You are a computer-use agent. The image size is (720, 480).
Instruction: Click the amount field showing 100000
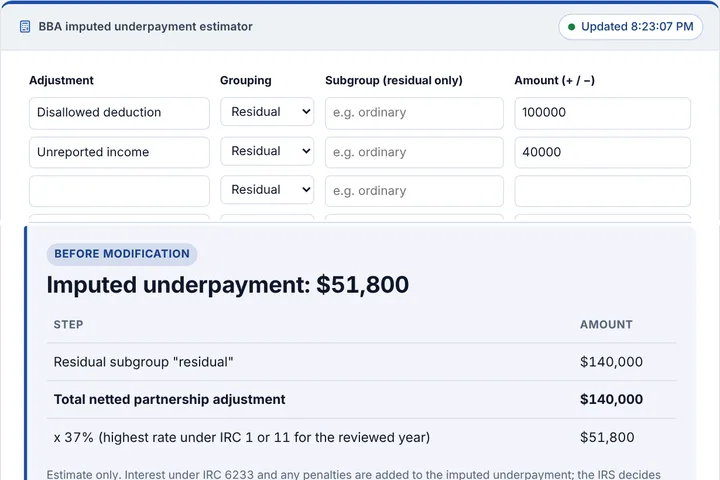(x=602, y=113)
